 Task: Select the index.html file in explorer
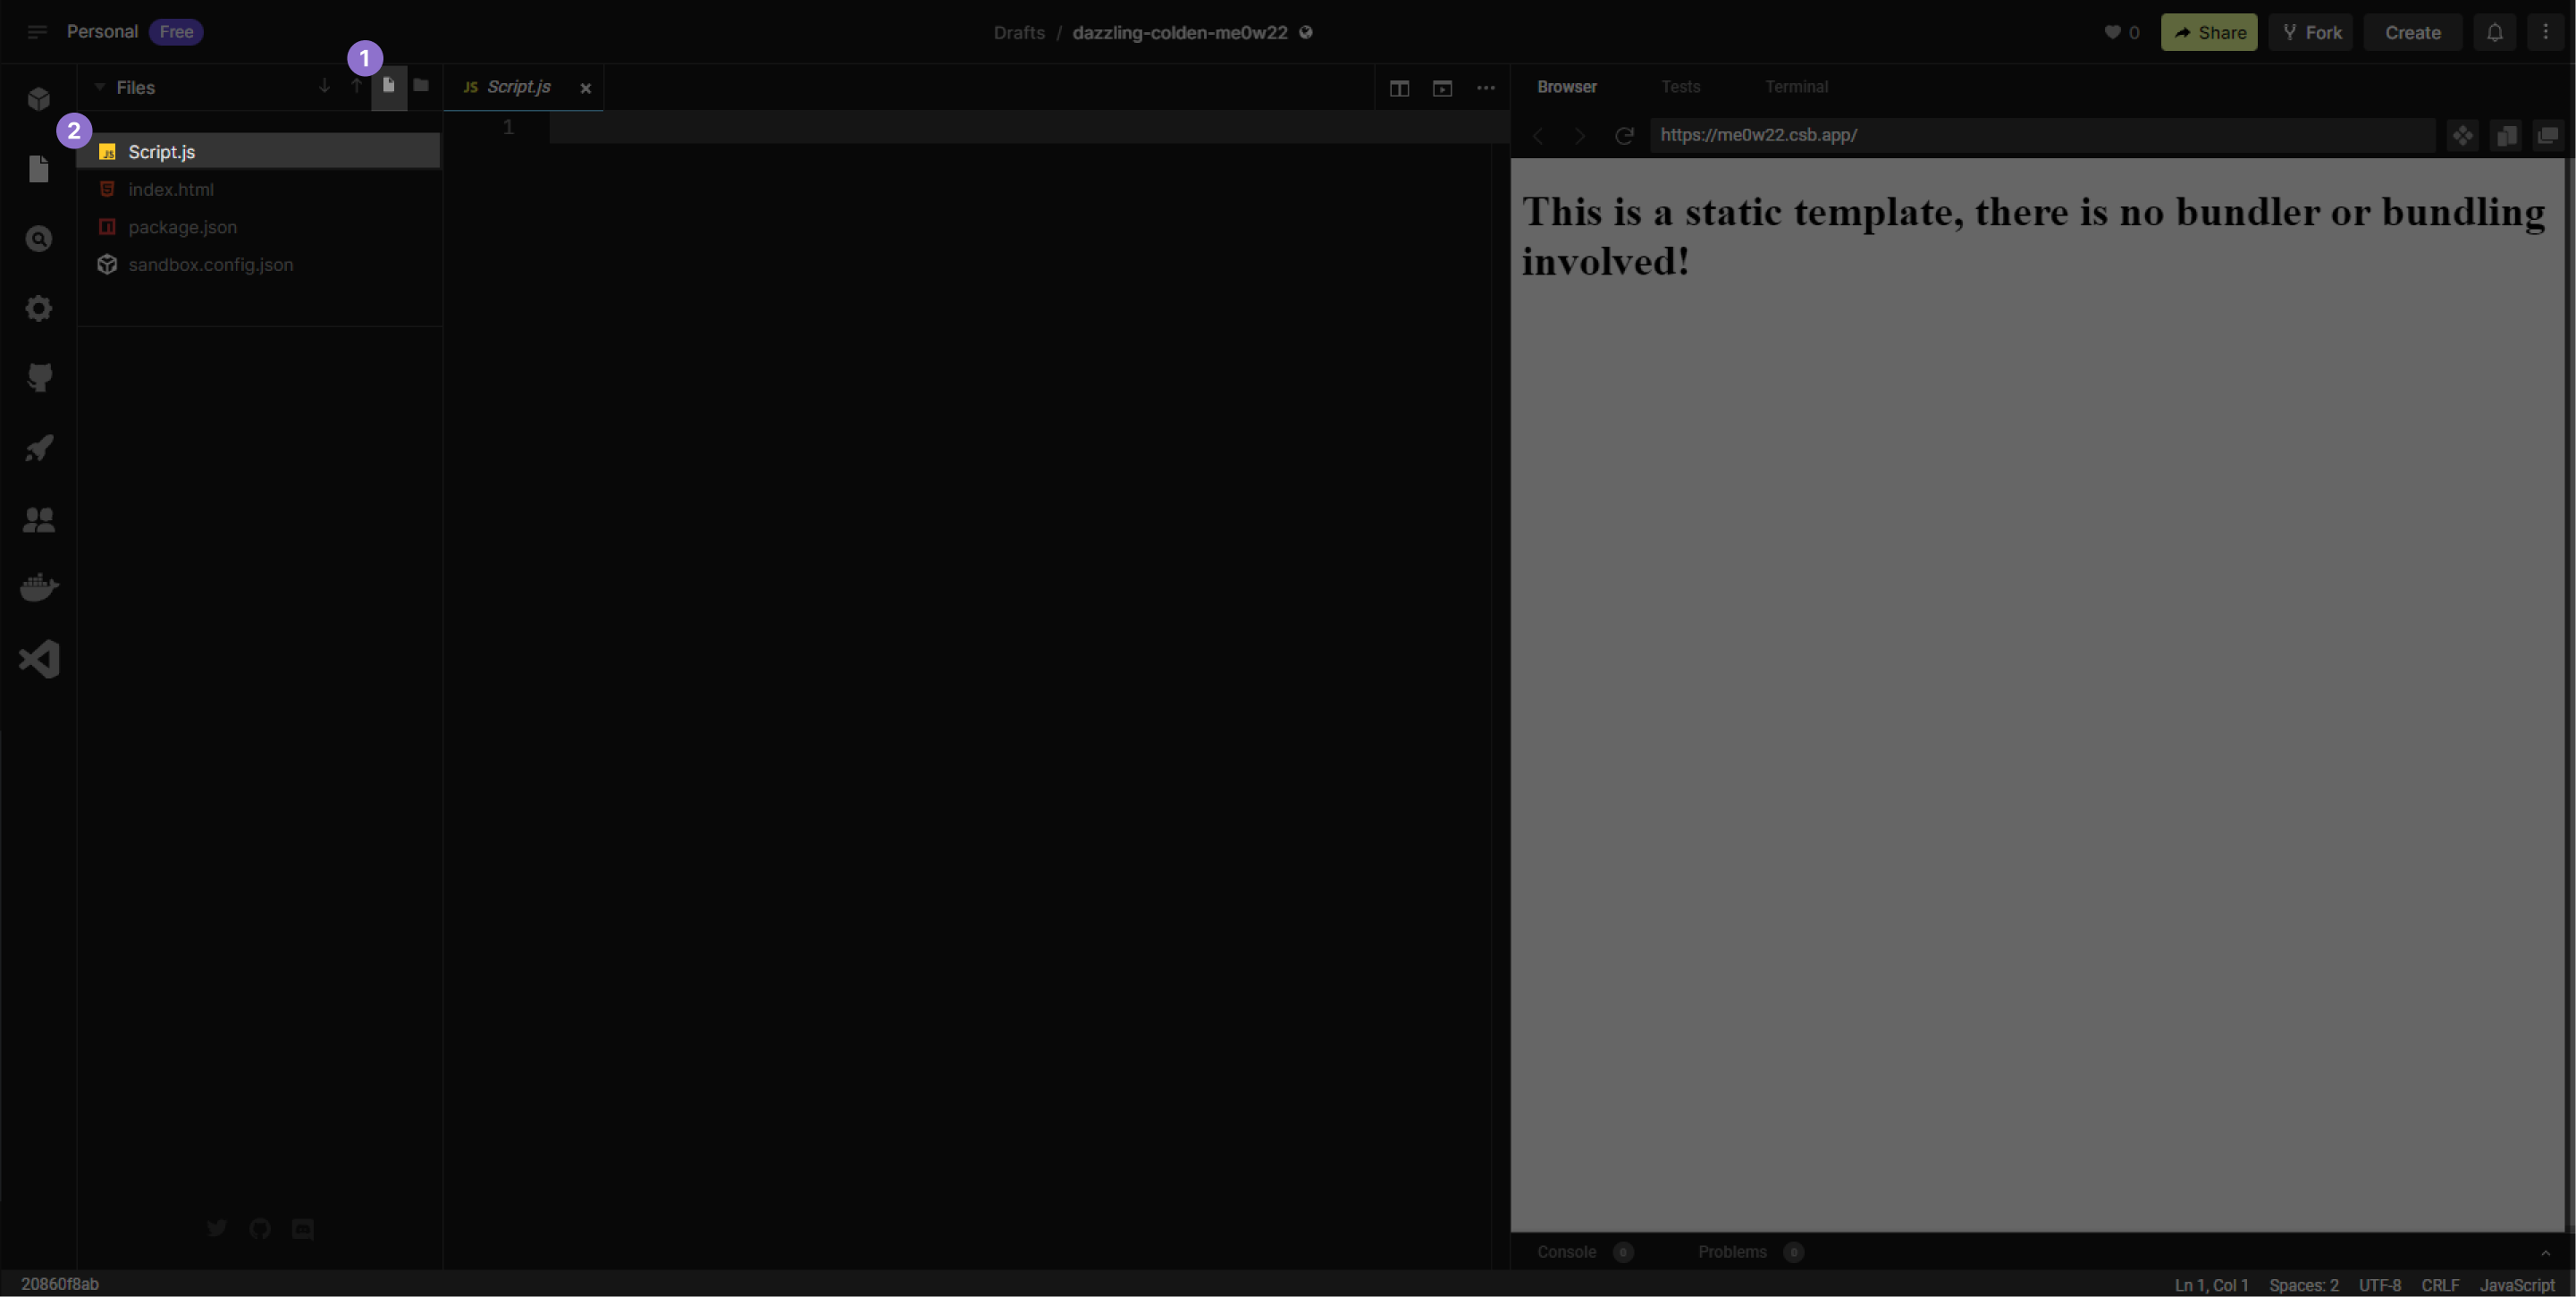pos(171,189)
